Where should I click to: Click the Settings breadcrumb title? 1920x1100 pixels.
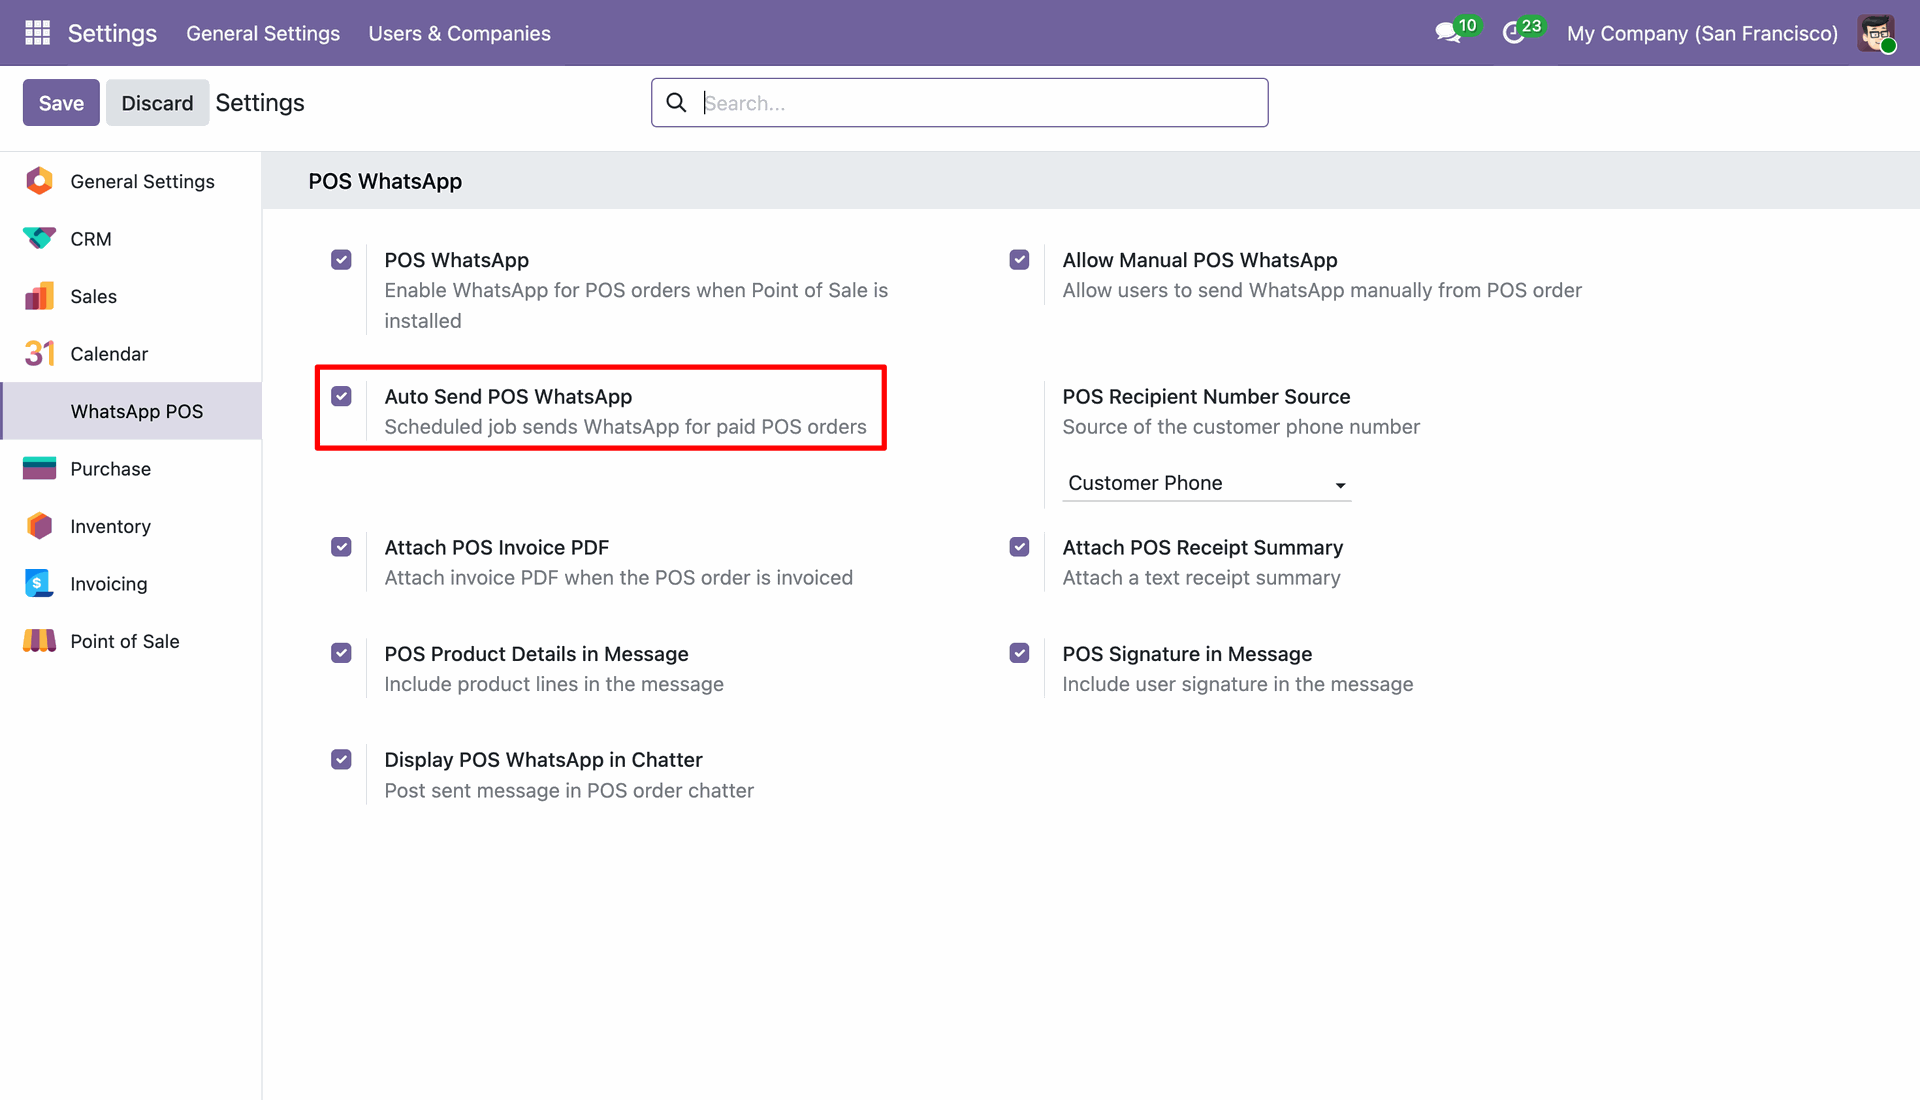coord(260,103)
